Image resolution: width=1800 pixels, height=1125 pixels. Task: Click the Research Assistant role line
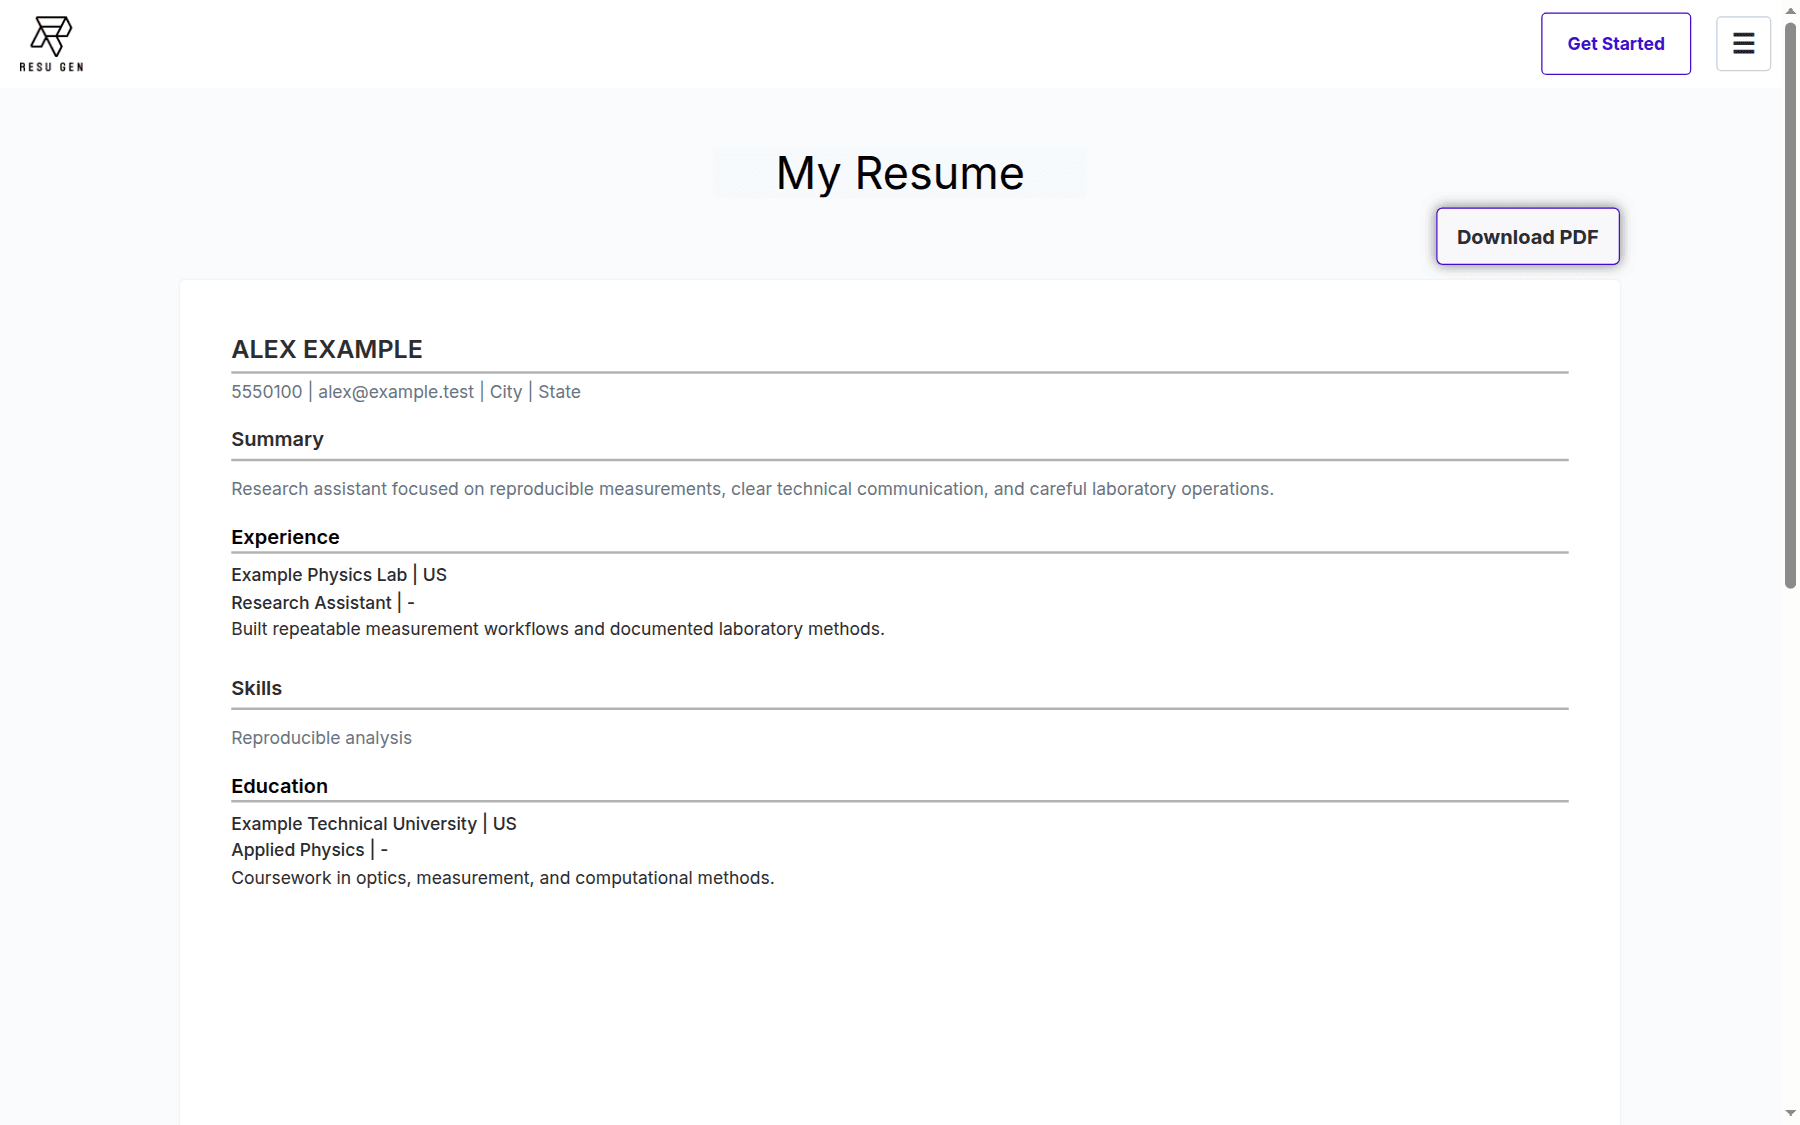click(323, 603)
